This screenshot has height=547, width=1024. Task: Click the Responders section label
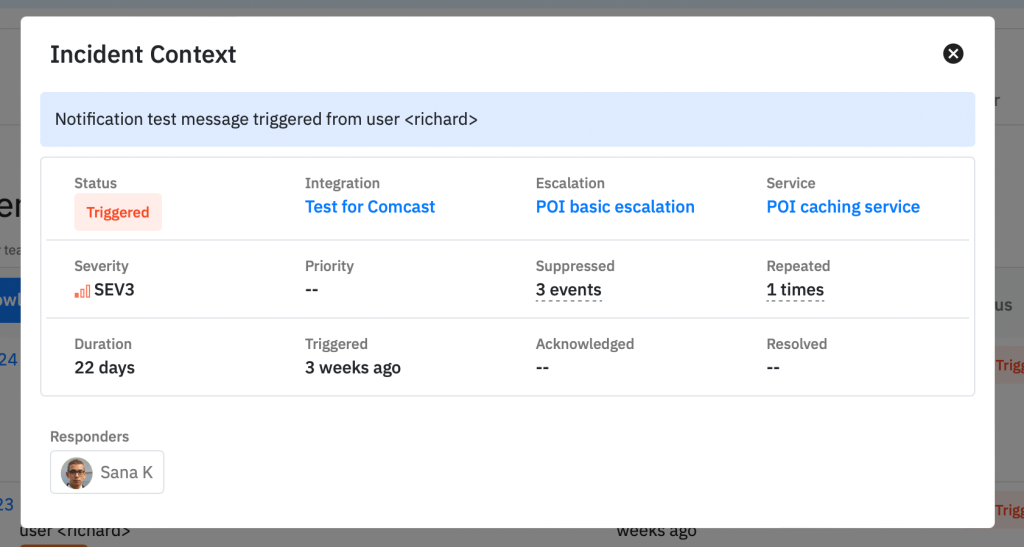click(x=89, y=436)
